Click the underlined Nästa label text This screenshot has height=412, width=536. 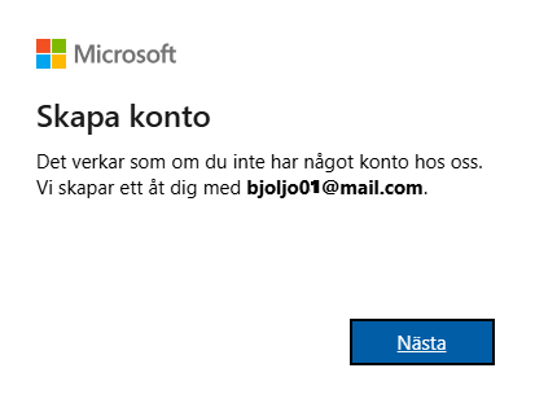(421, 343)
